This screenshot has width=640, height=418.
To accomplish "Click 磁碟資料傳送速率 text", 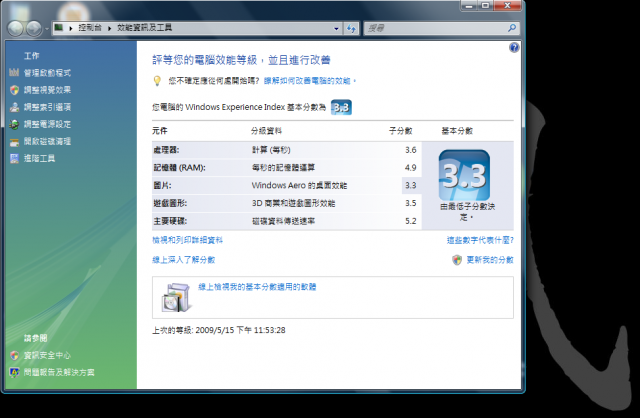I will tap(283, 221).
